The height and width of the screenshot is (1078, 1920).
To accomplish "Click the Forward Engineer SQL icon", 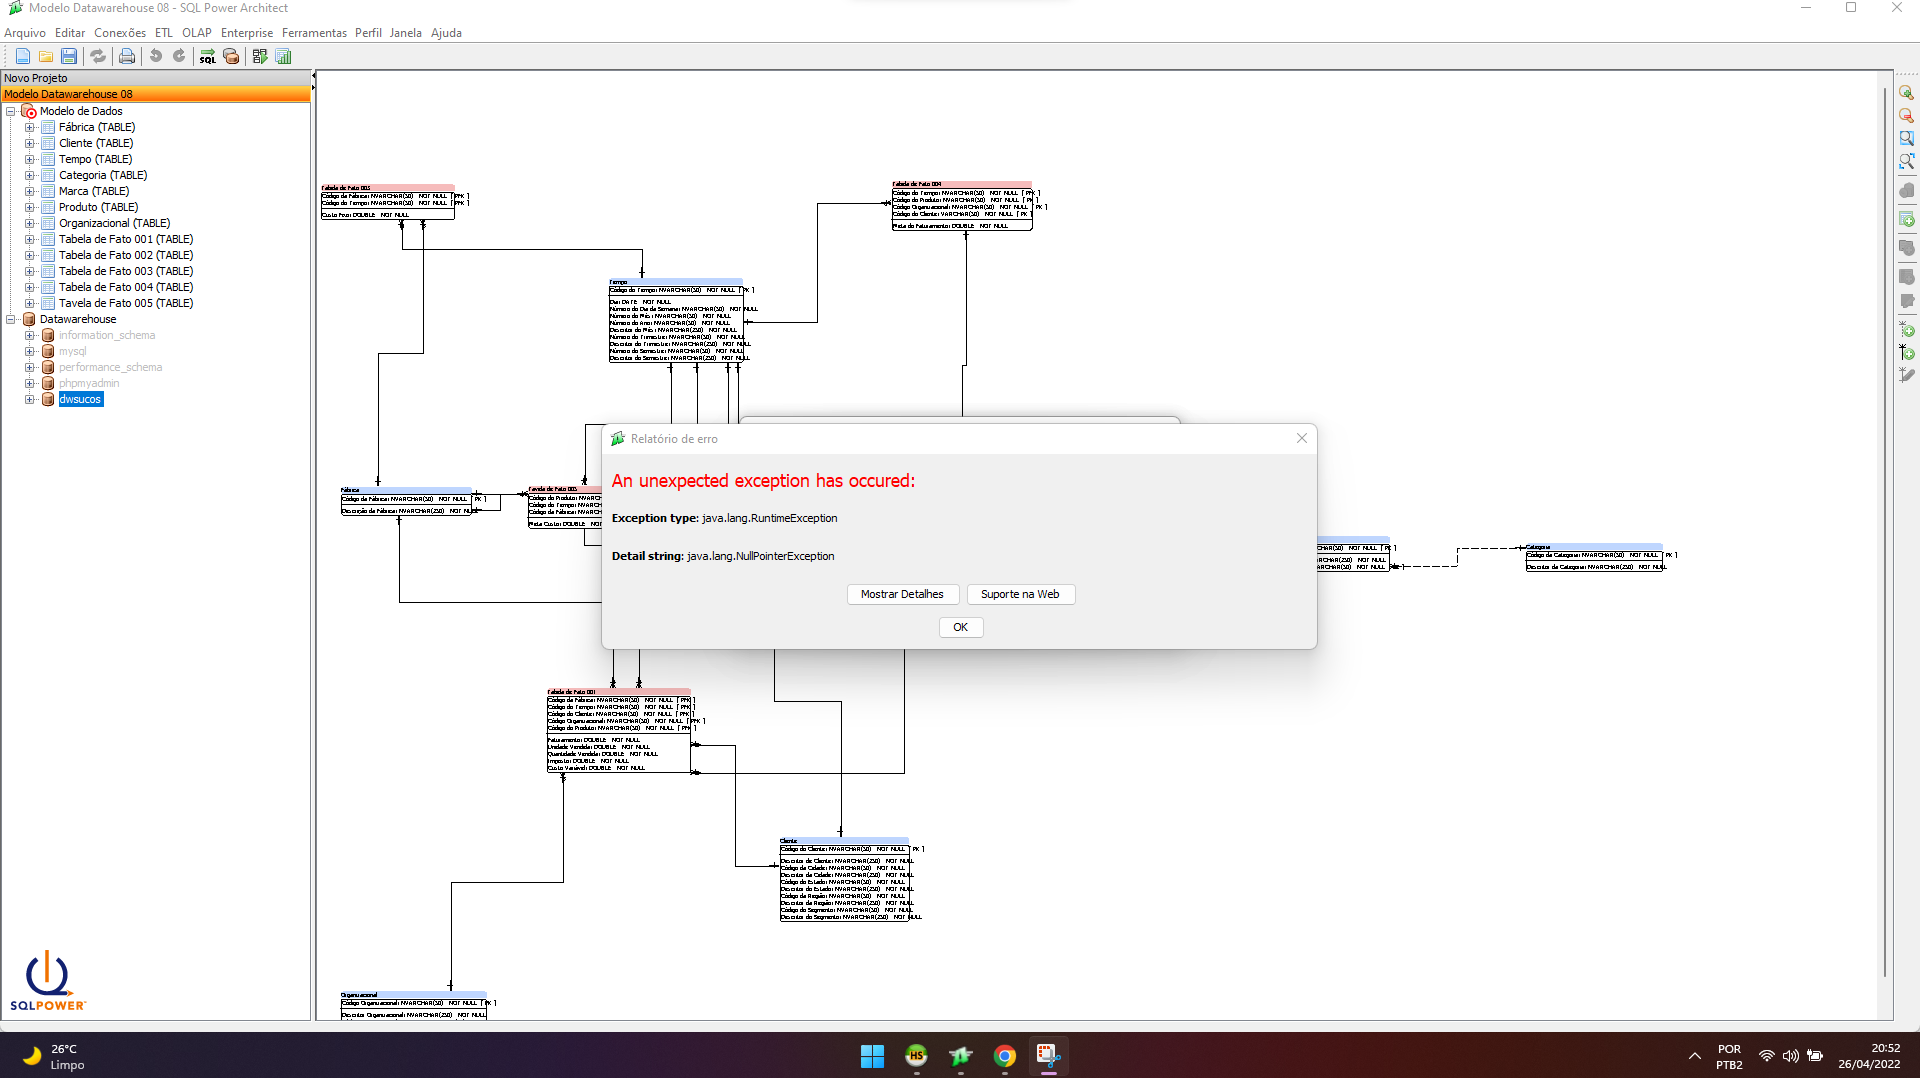I will coord(208,57).
